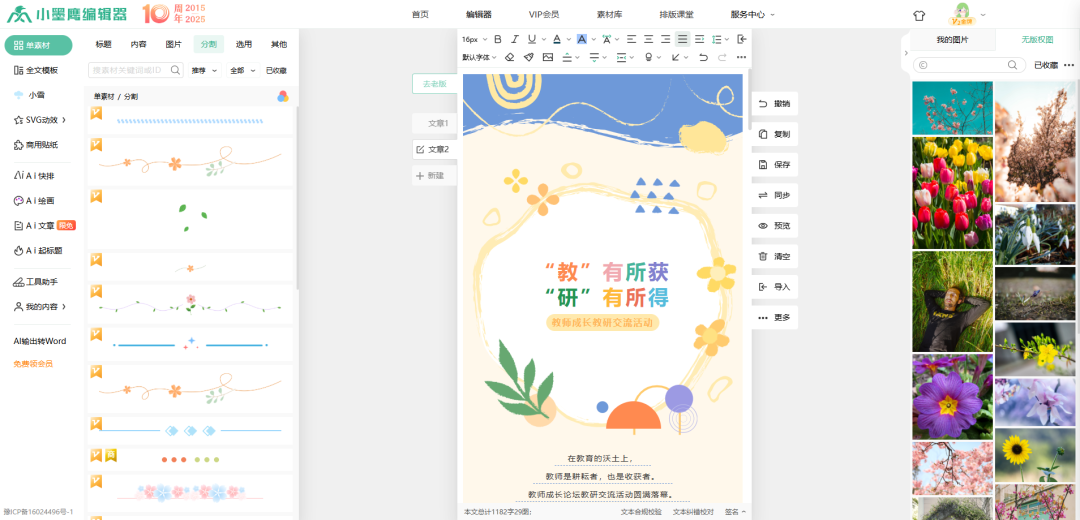
Task: Toggle bold formatting in editor toolbar
Action: [x=498, y=39]
